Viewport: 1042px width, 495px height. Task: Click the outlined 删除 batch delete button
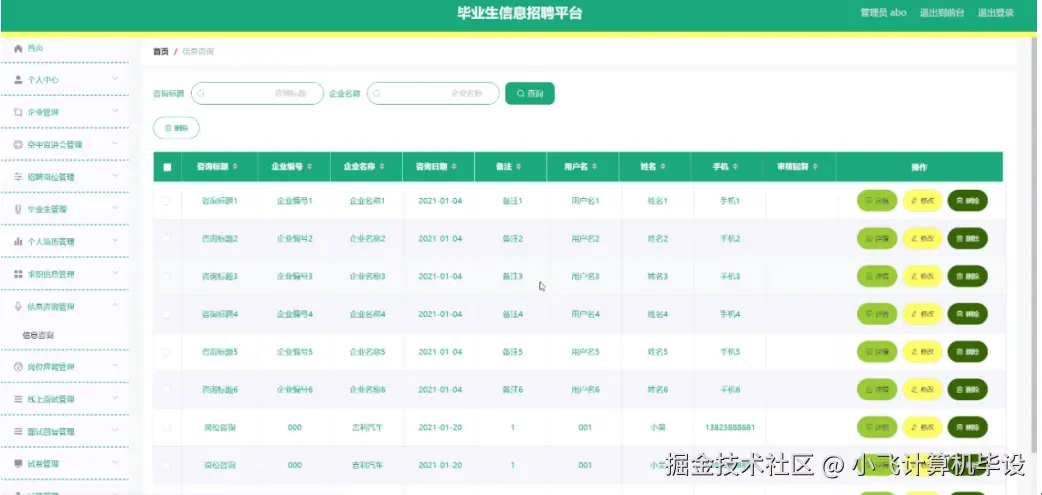[176, 128]
